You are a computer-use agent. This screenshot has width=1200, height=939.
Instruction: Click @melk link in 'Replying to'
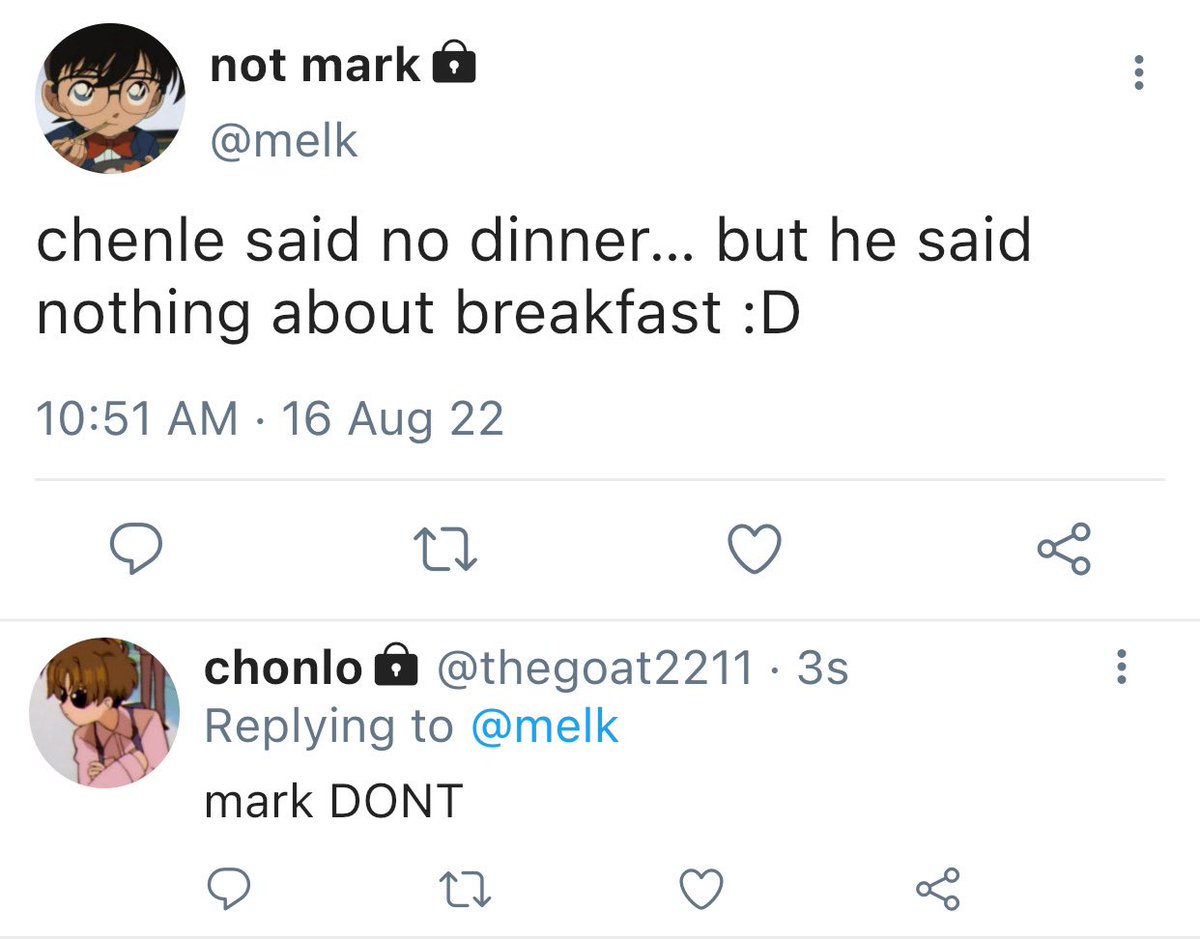(544, 726)
